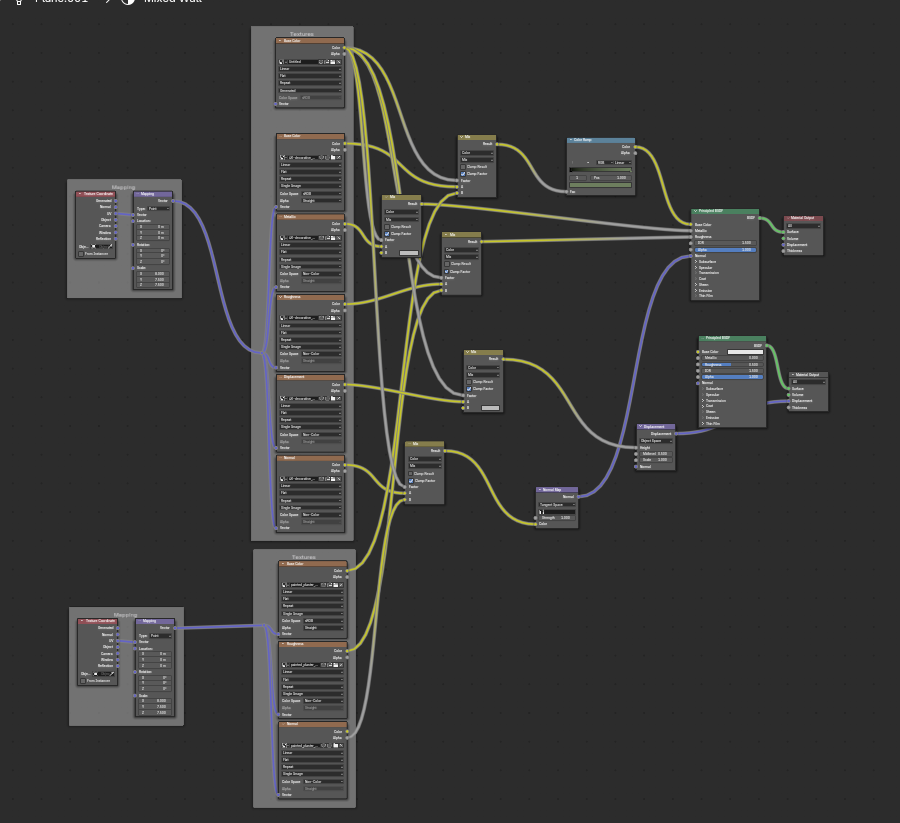Image resolution: width=900 pixels, height=823 pixels.
Task: Click the New Image icon on the Base Color texture node
Action: click(x=328, y=62)
